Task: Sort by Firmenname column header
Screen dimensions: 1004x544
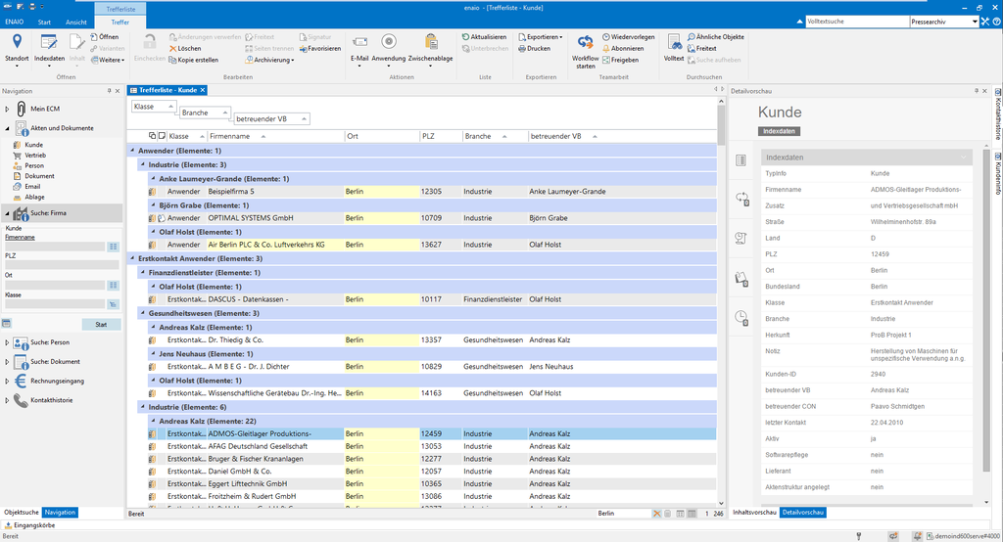Action: (x=230, y=136)
